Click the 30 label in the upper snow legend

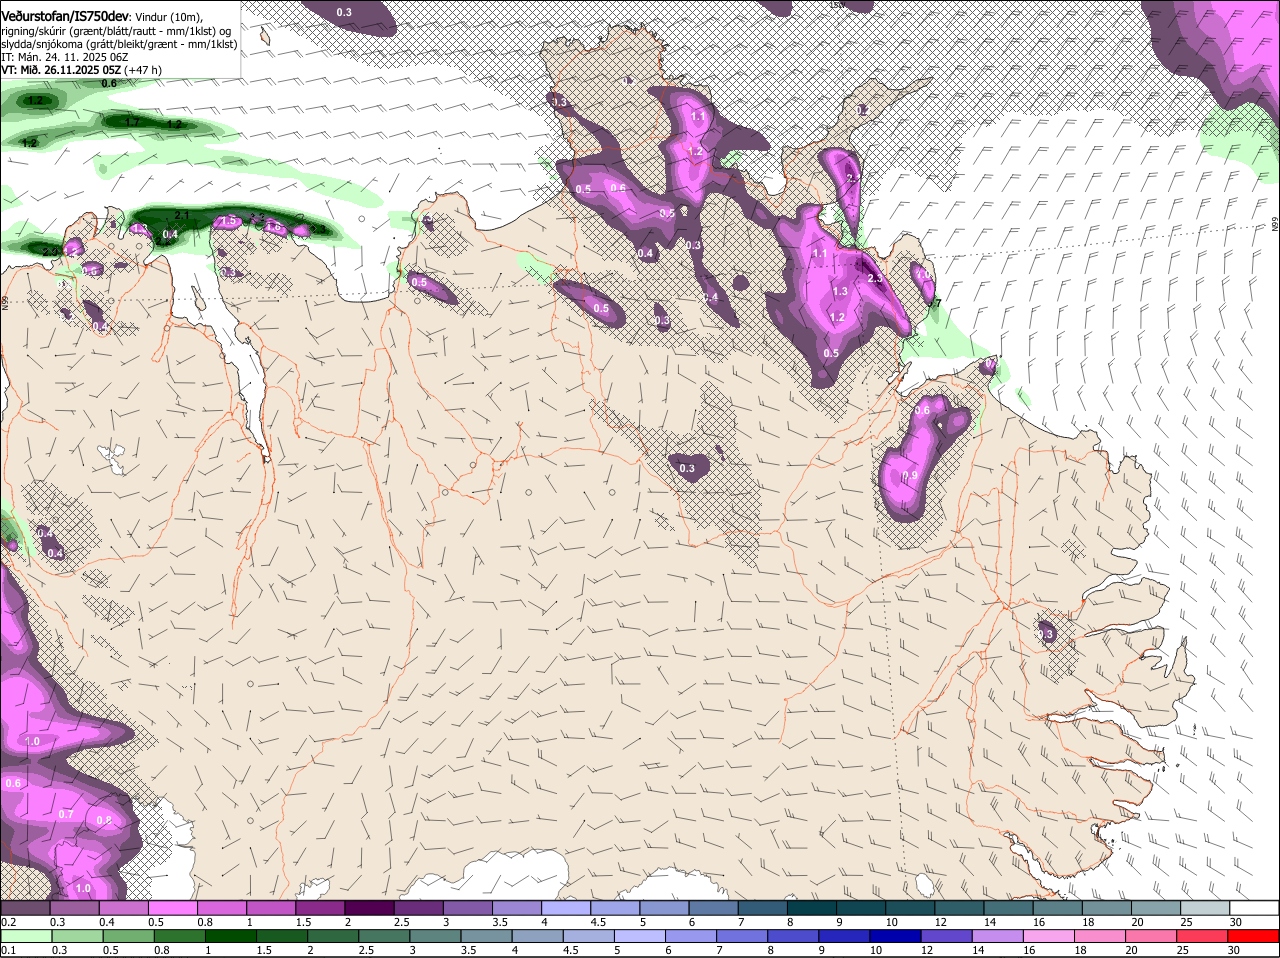(1235, 922)
